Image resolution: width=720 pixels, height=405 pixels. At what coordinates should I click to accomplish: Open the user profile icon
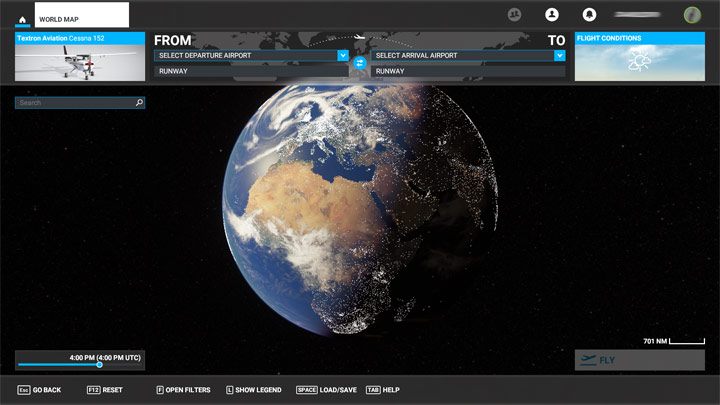[x=551, y=15]
